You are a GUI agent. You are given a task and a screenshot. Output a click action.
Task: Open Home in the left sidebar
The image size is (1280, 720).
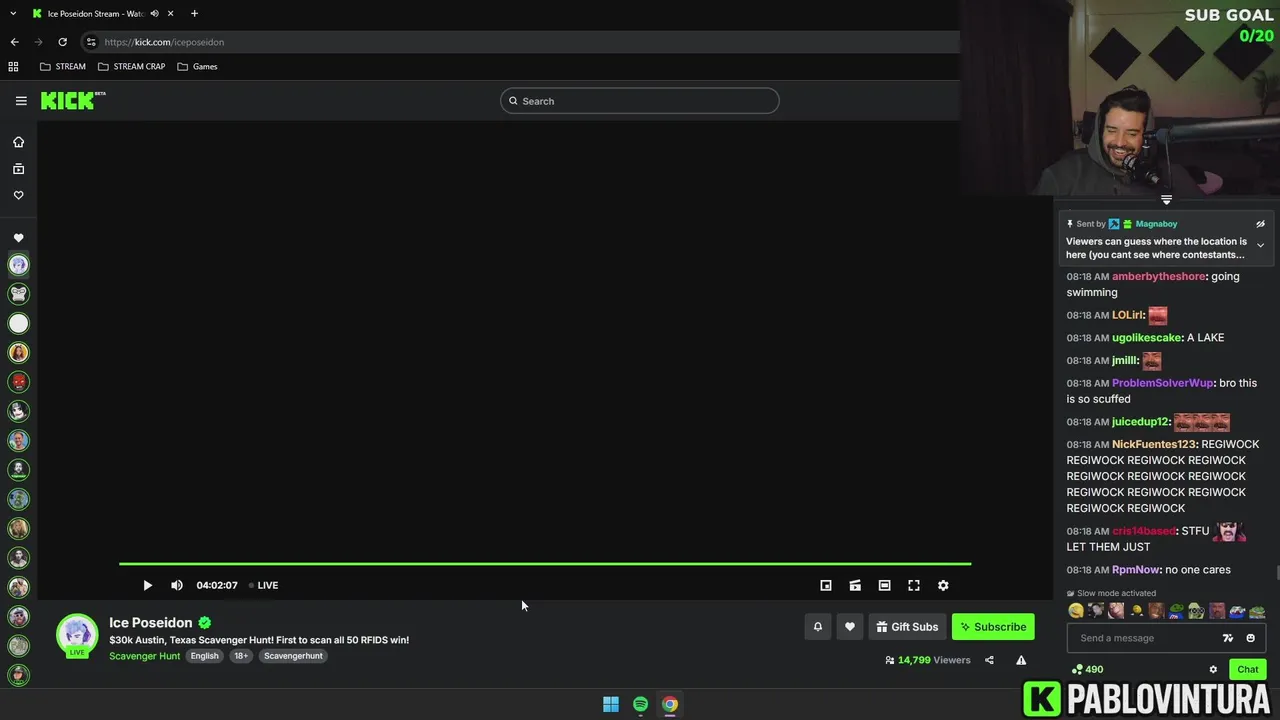click(x=18, y=142)
